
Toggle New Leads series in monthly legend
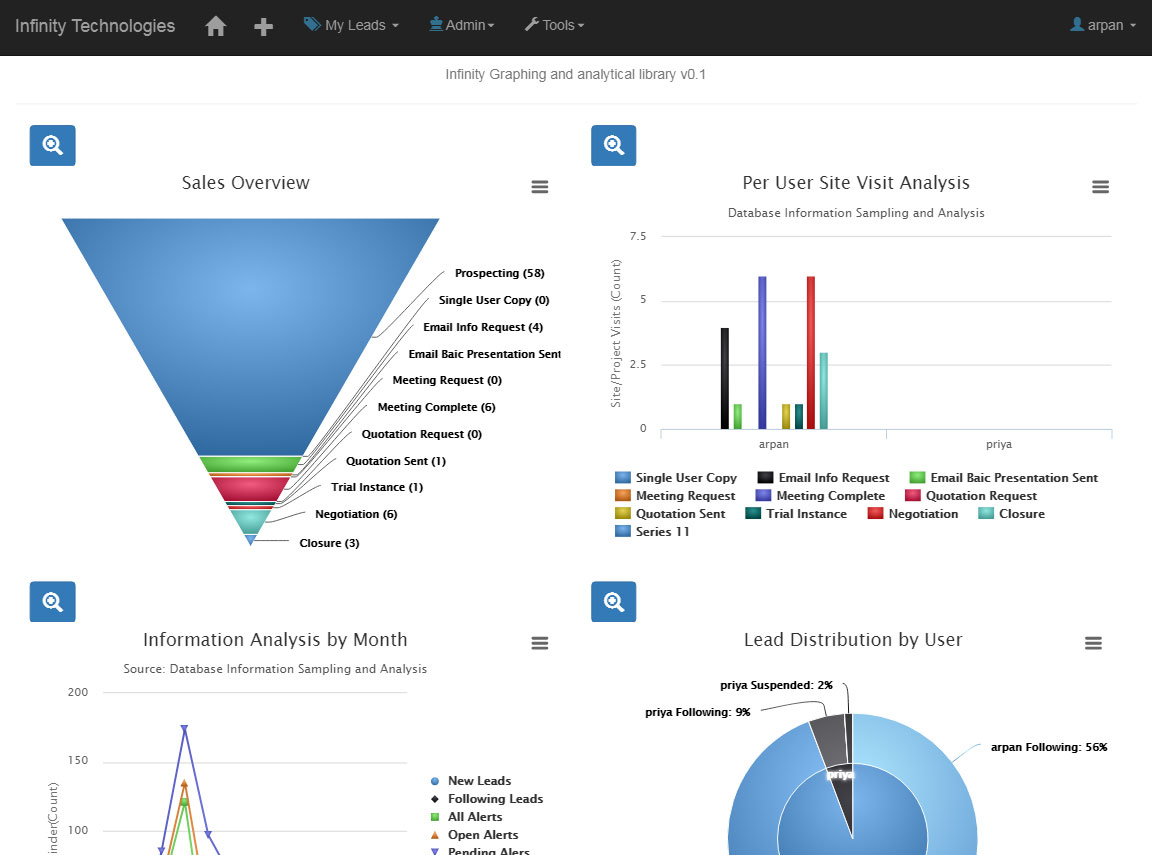click(x=471, y=781)
